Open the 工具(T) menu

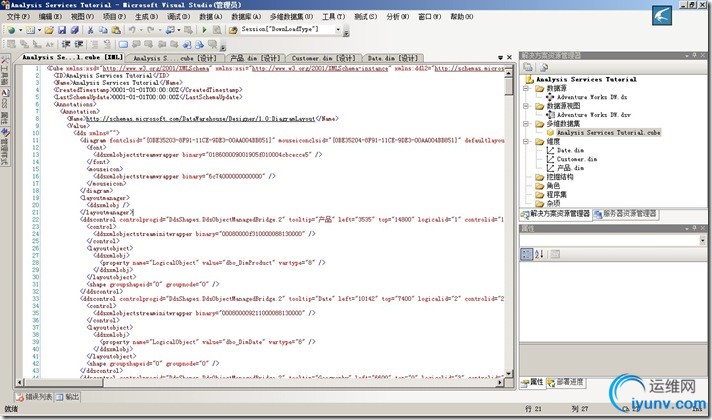pyautogui.click(x=333, y=16)
